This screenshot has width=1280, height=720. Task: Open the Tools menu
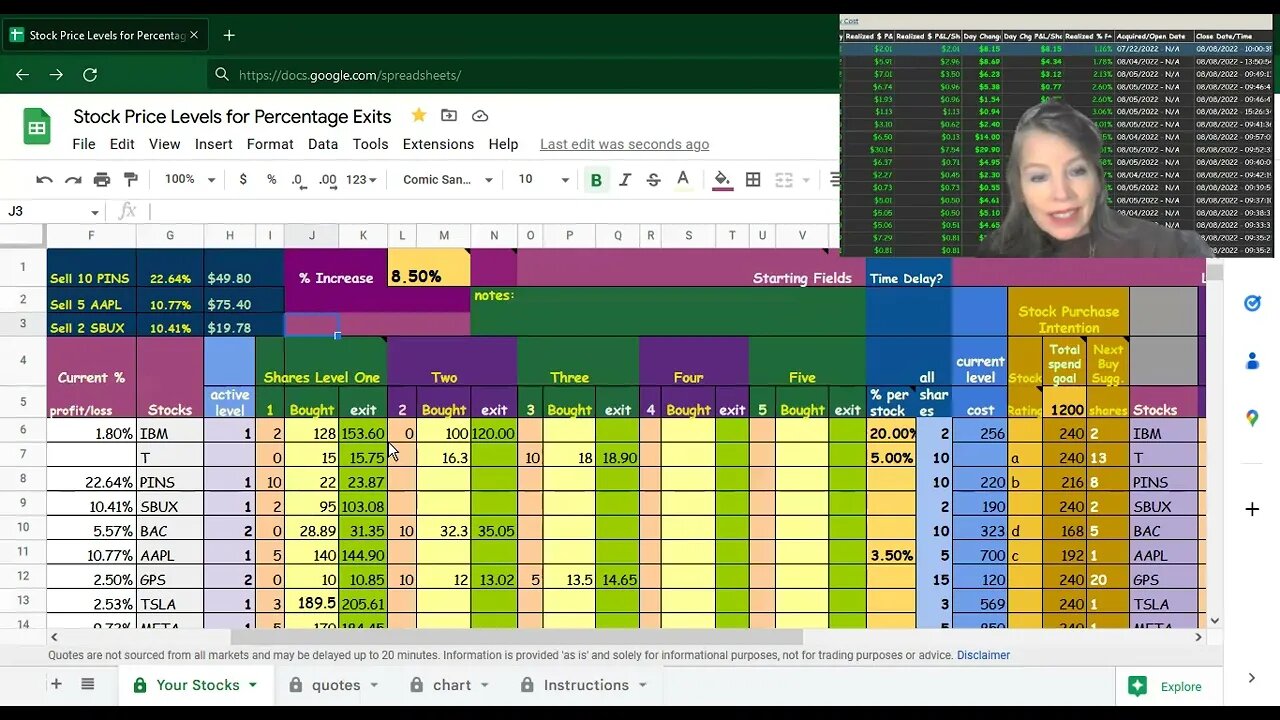click(x=370, y=144)
